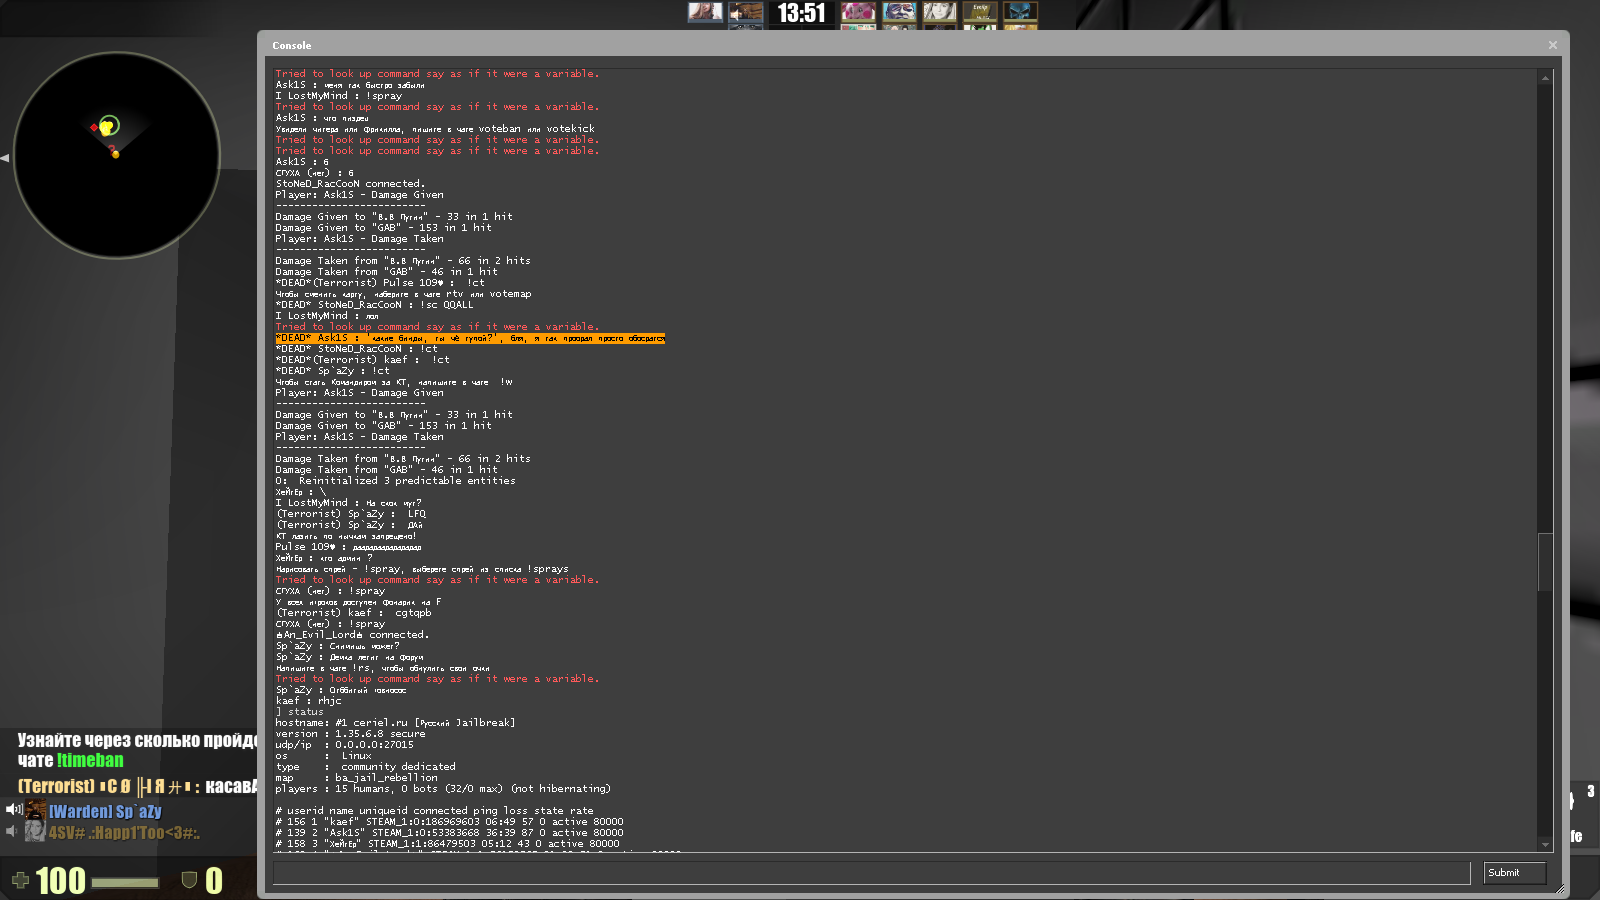The image size is (1600, 900).
Task: Click the armor shield icon in HUD
Action: [189, 880]
